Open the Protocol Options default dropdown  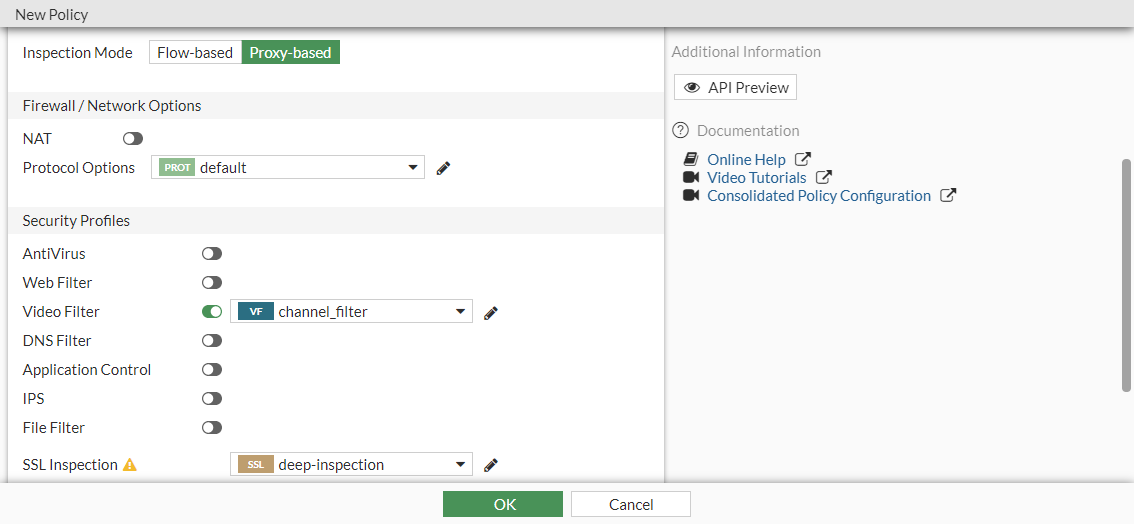288,168
